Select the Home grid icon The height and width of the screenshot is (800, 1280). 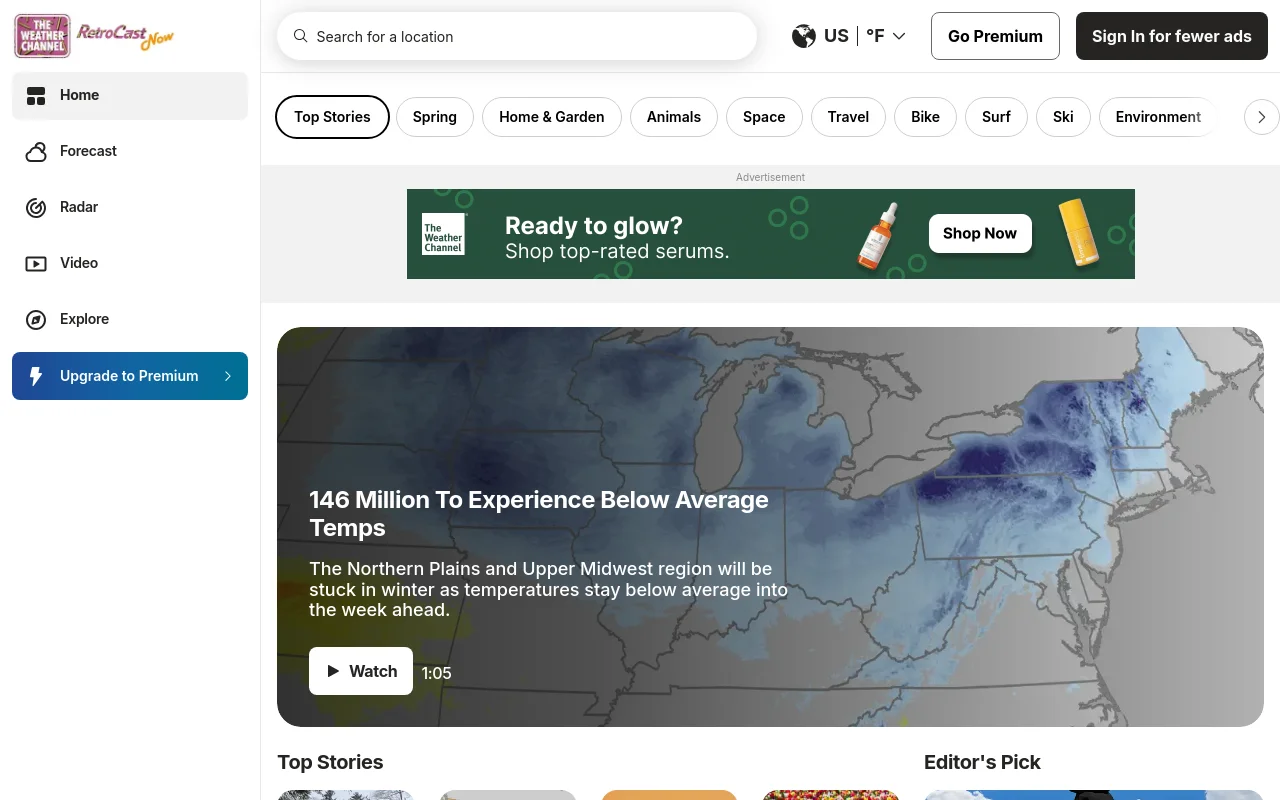coord(36,95)
